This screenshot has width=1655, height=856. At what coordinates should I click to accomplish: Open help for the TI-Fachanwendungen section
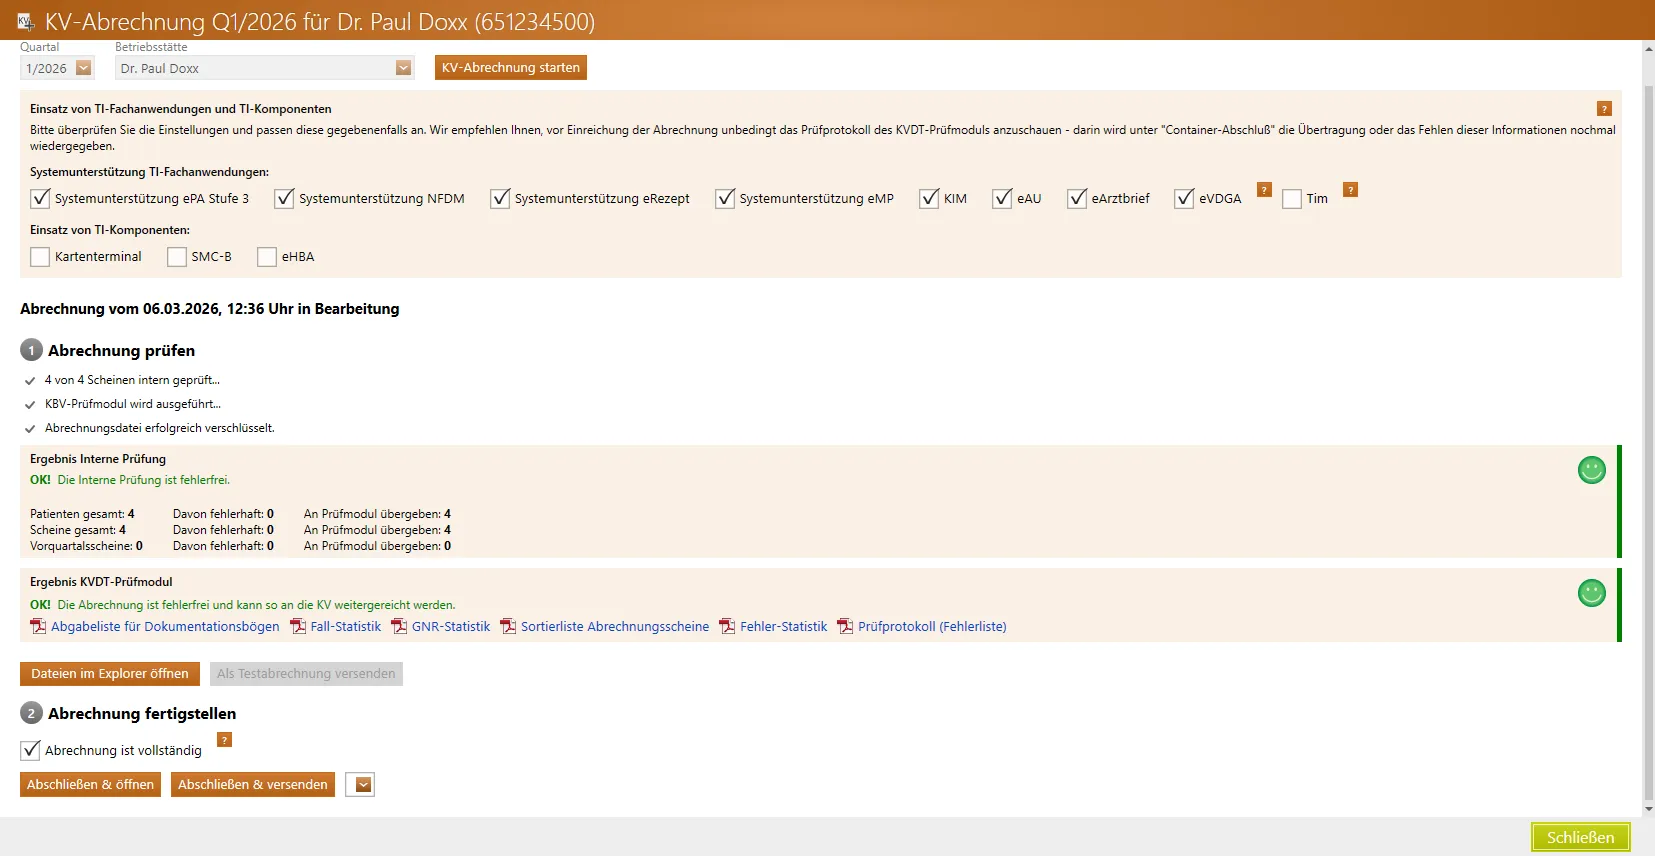(1604, 109)
